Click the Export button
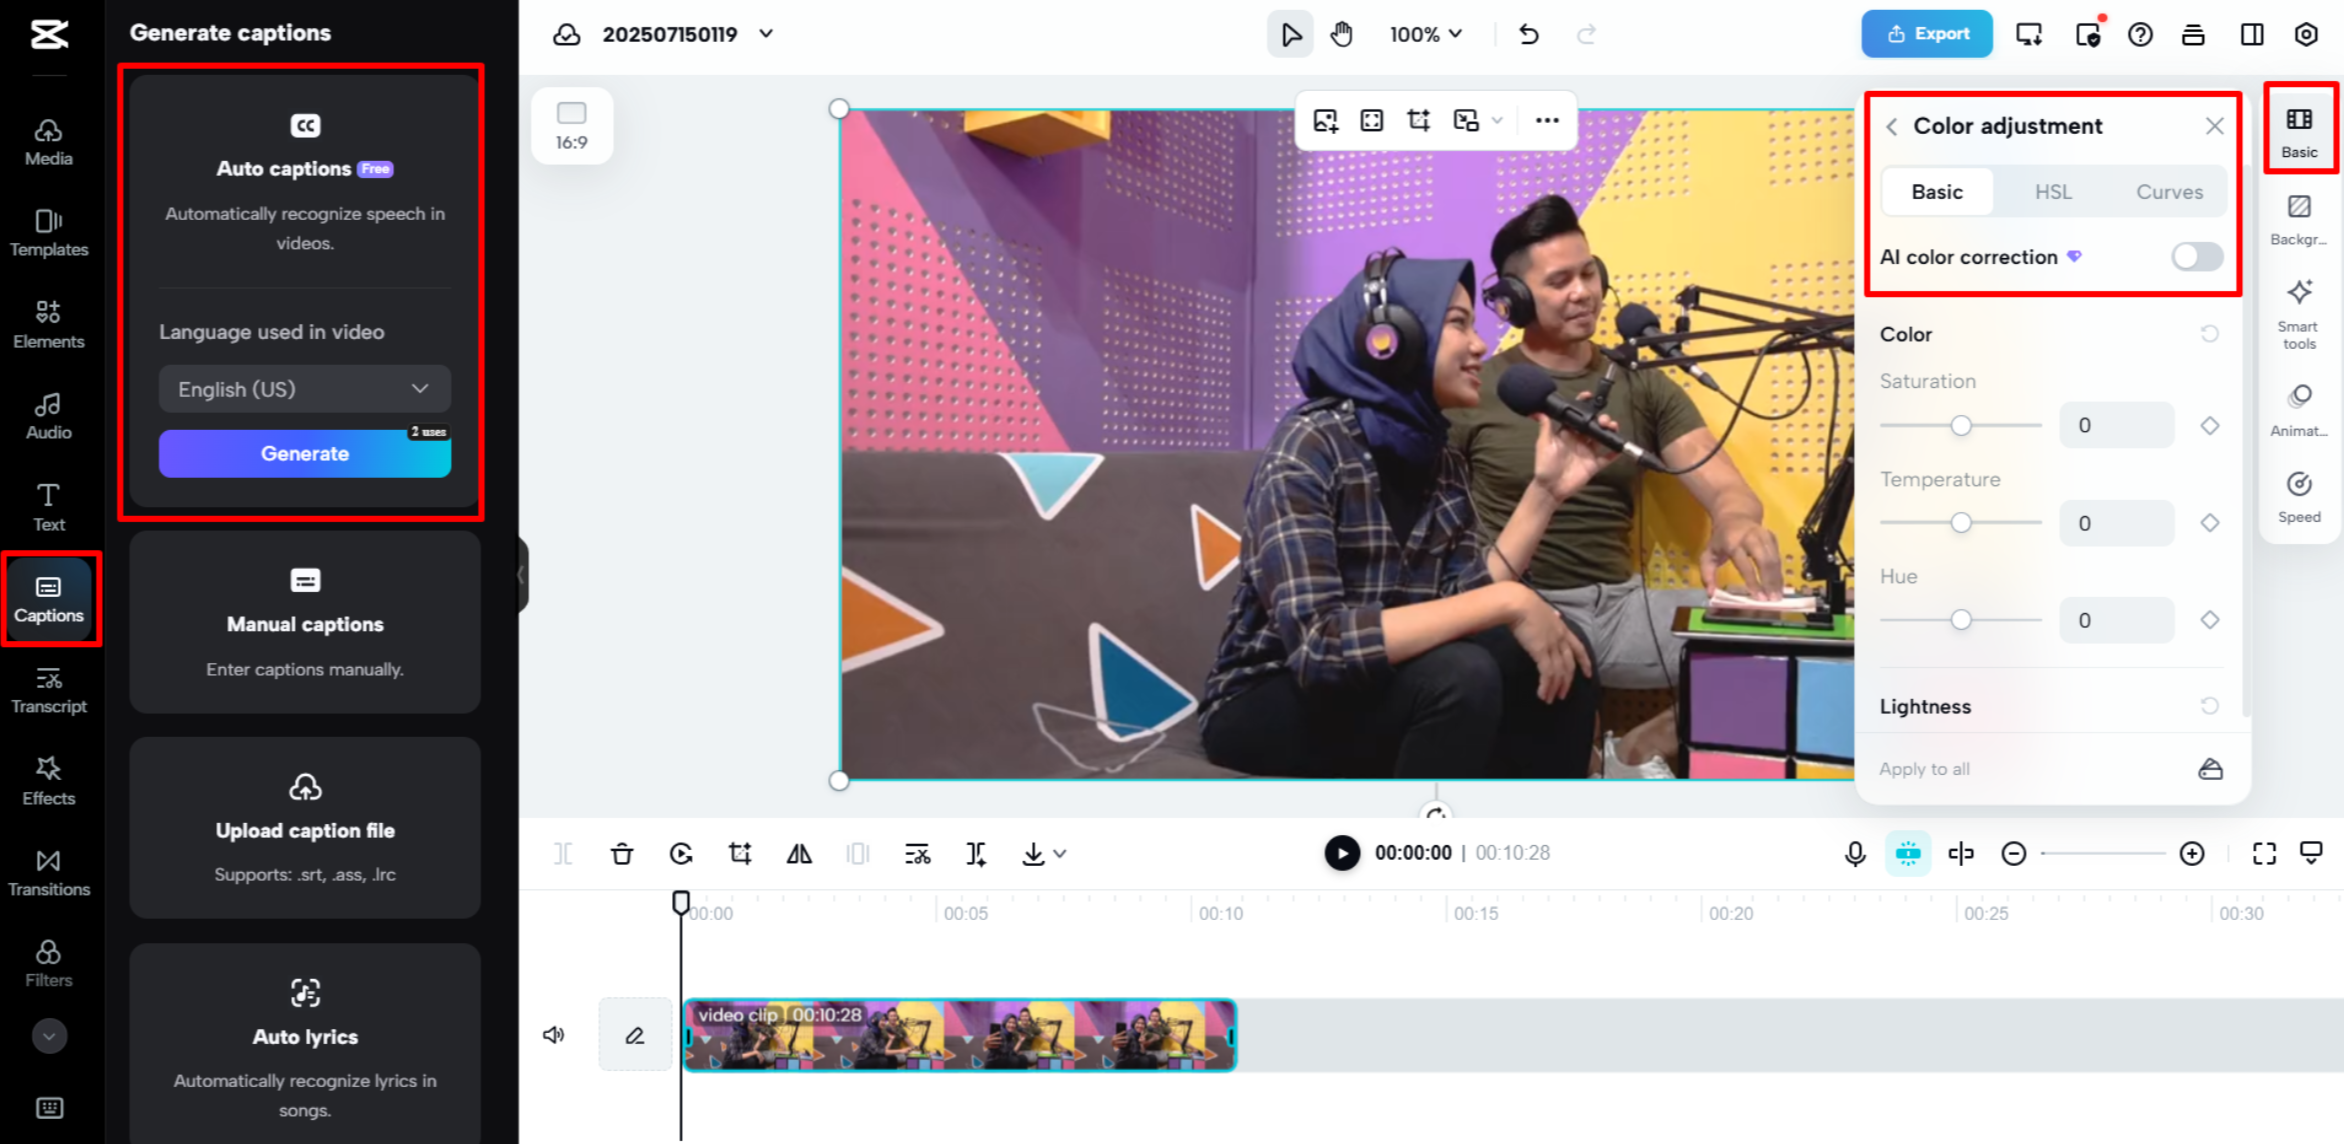 point(1926,33)
